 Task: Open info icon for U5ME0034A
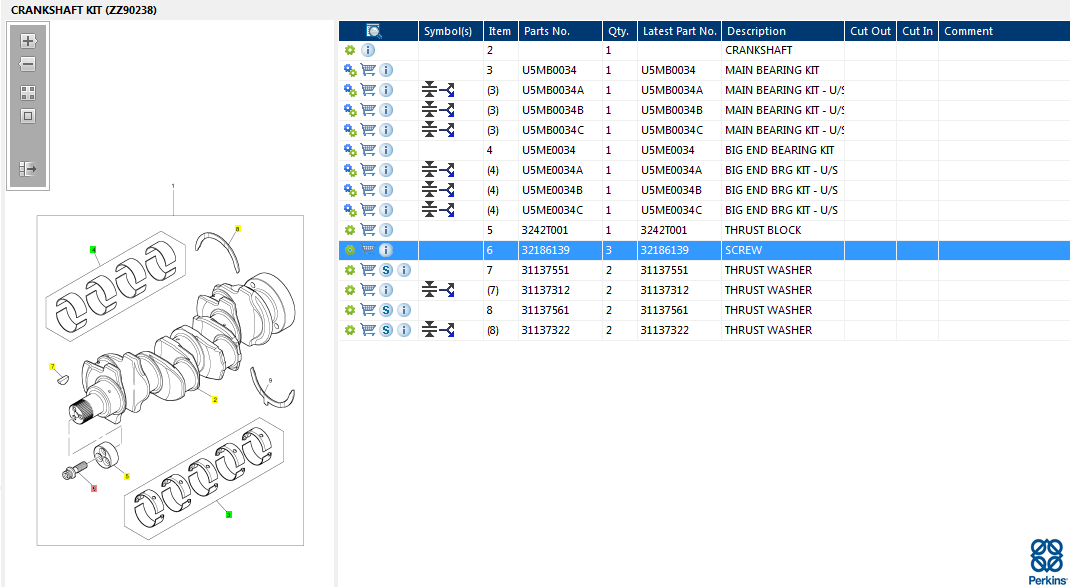(x=386, y=170)
